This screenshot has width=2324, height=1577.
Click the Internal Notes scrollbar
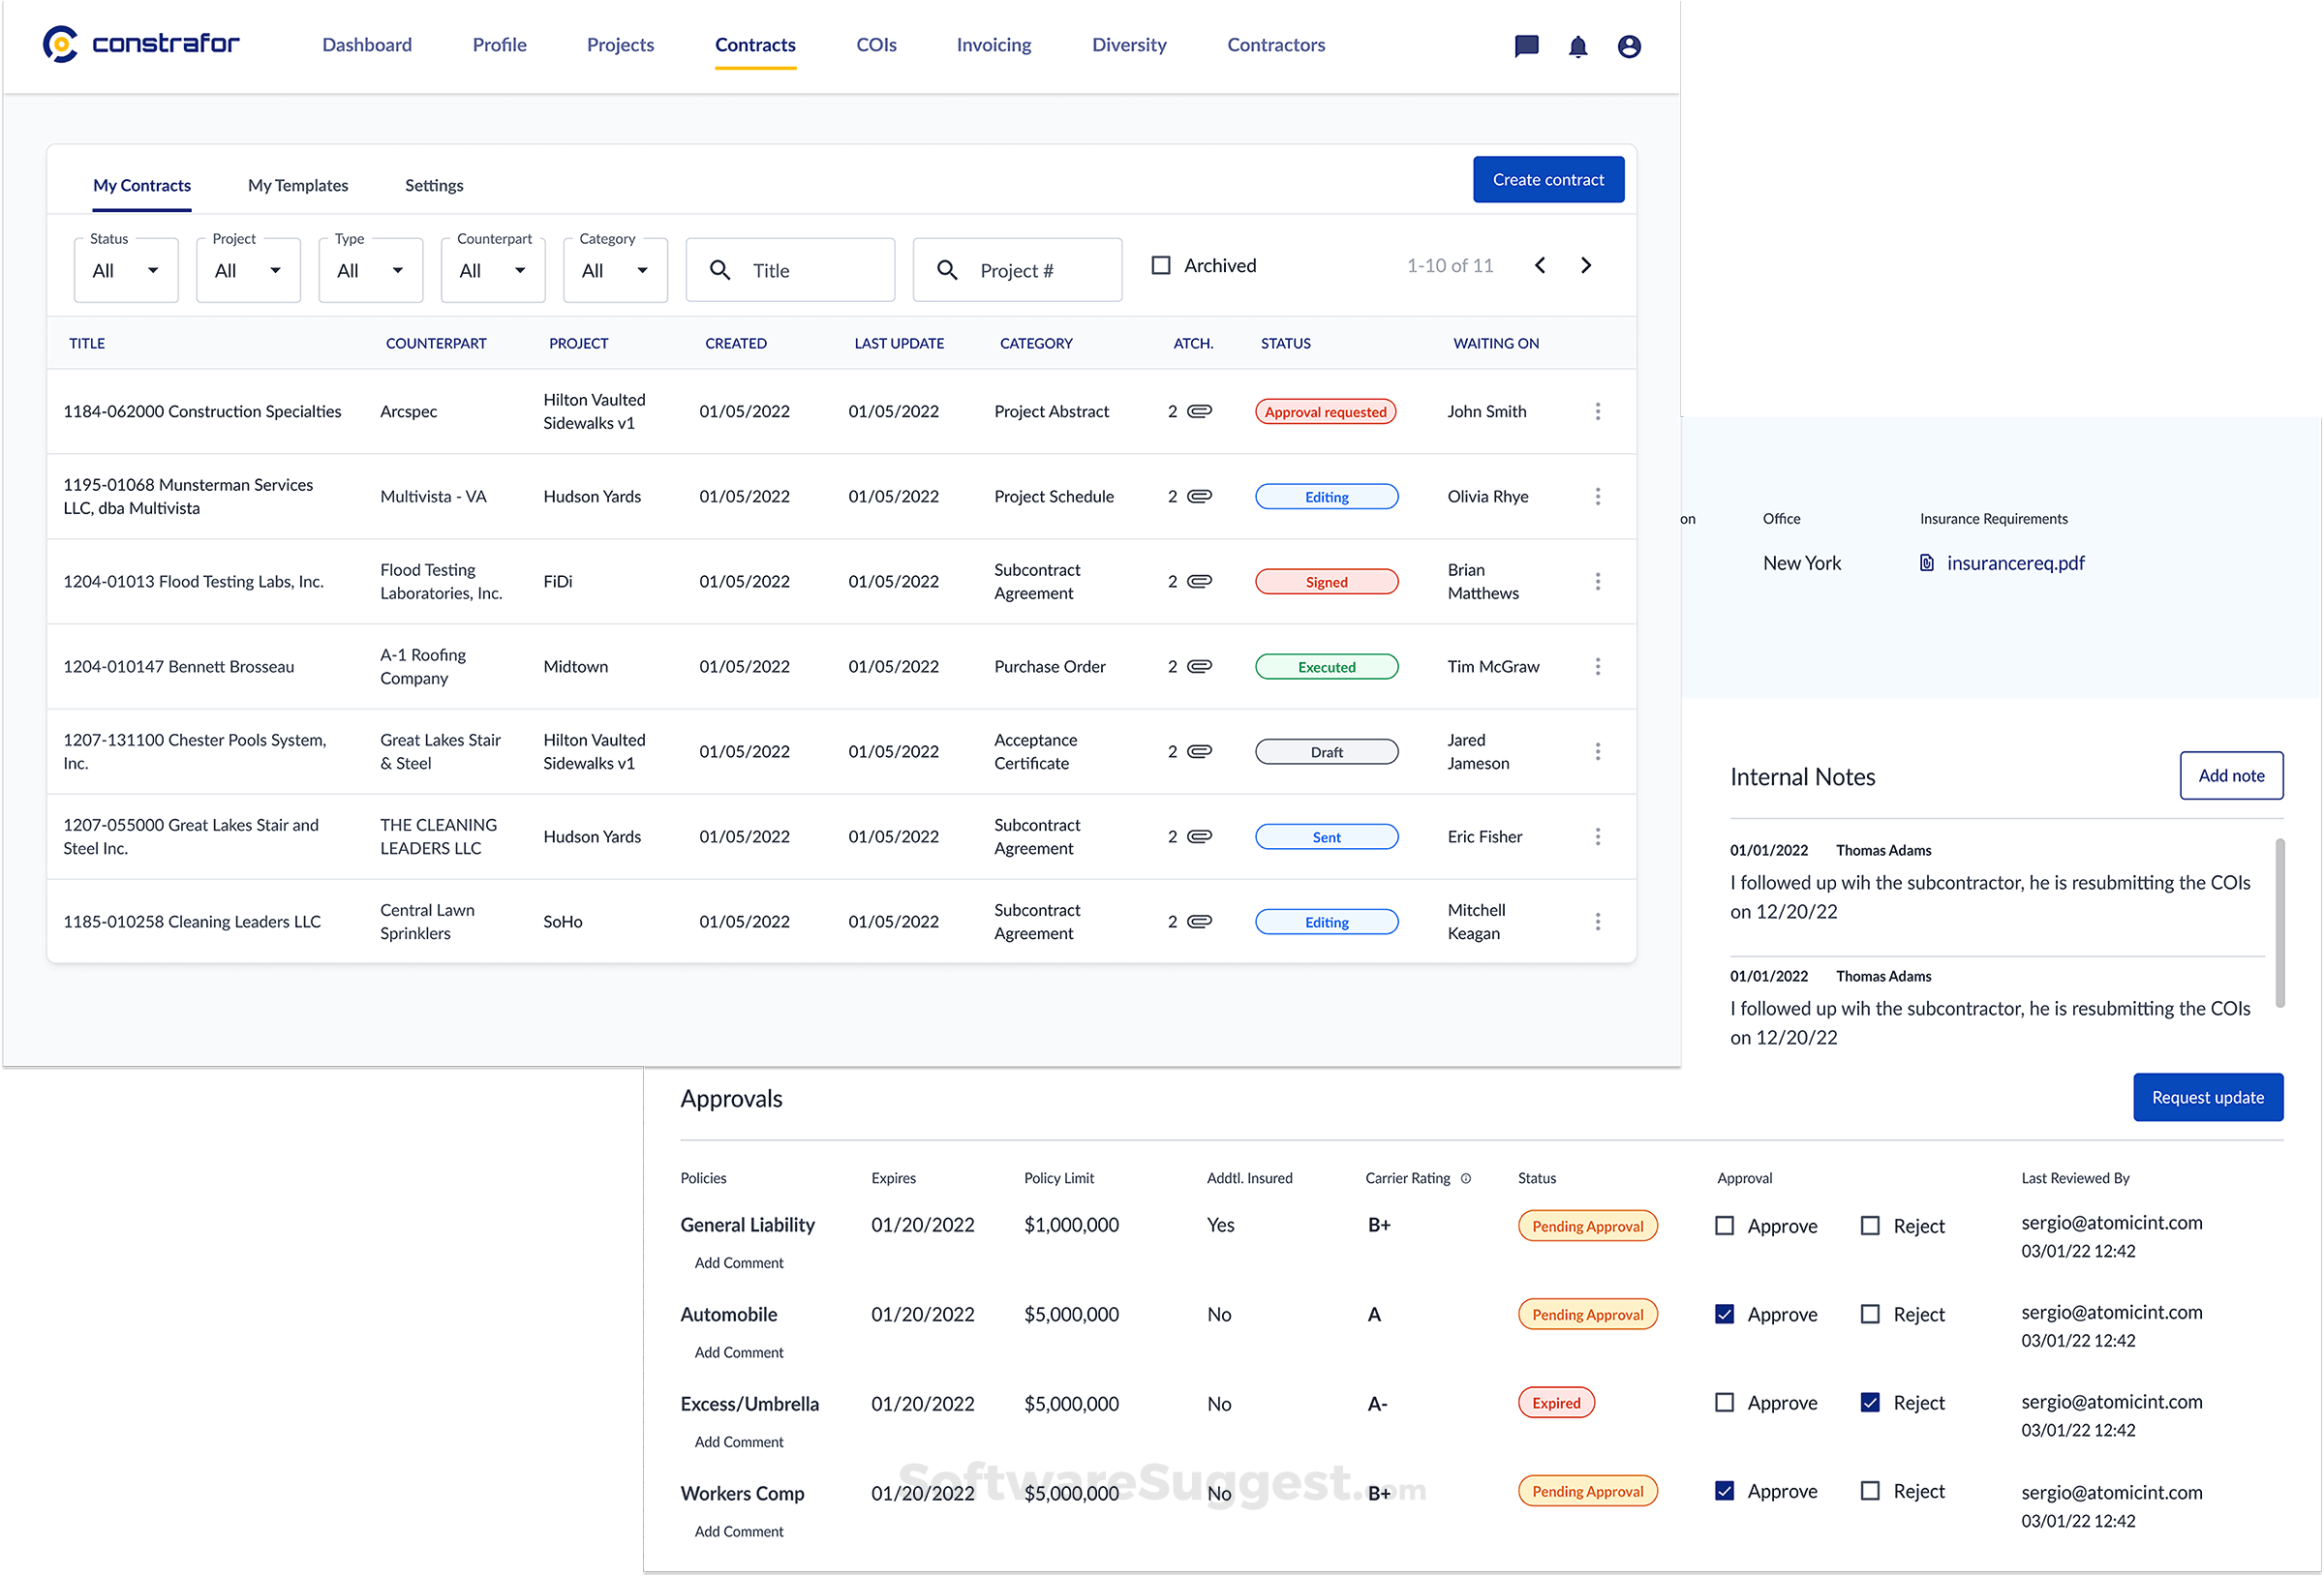coord(2279,922)
